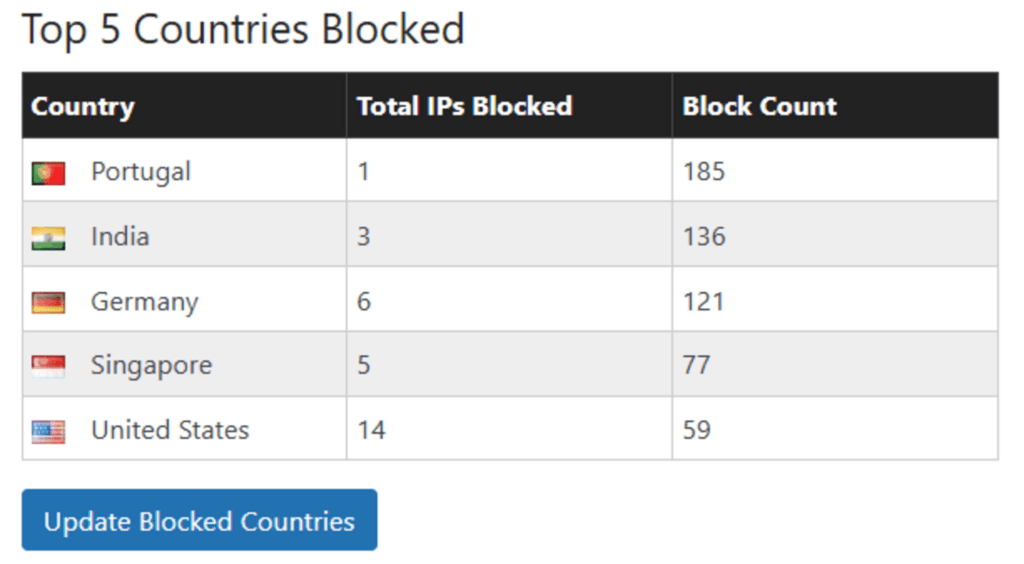The image size is (1024, 564).
Task: Click India's block count value 136
Action: point(704,237)
